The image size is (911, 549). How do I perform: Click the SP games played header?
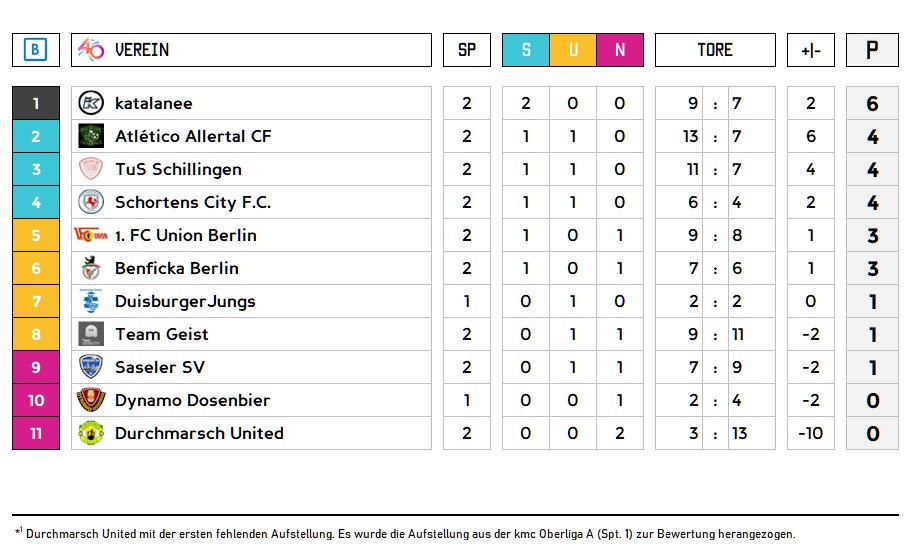point(467,50)
